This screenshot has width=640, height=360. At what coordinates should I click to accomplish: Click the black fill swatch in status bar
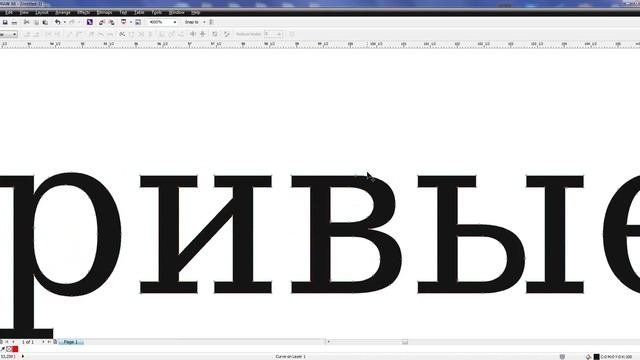tap(596, 357)
